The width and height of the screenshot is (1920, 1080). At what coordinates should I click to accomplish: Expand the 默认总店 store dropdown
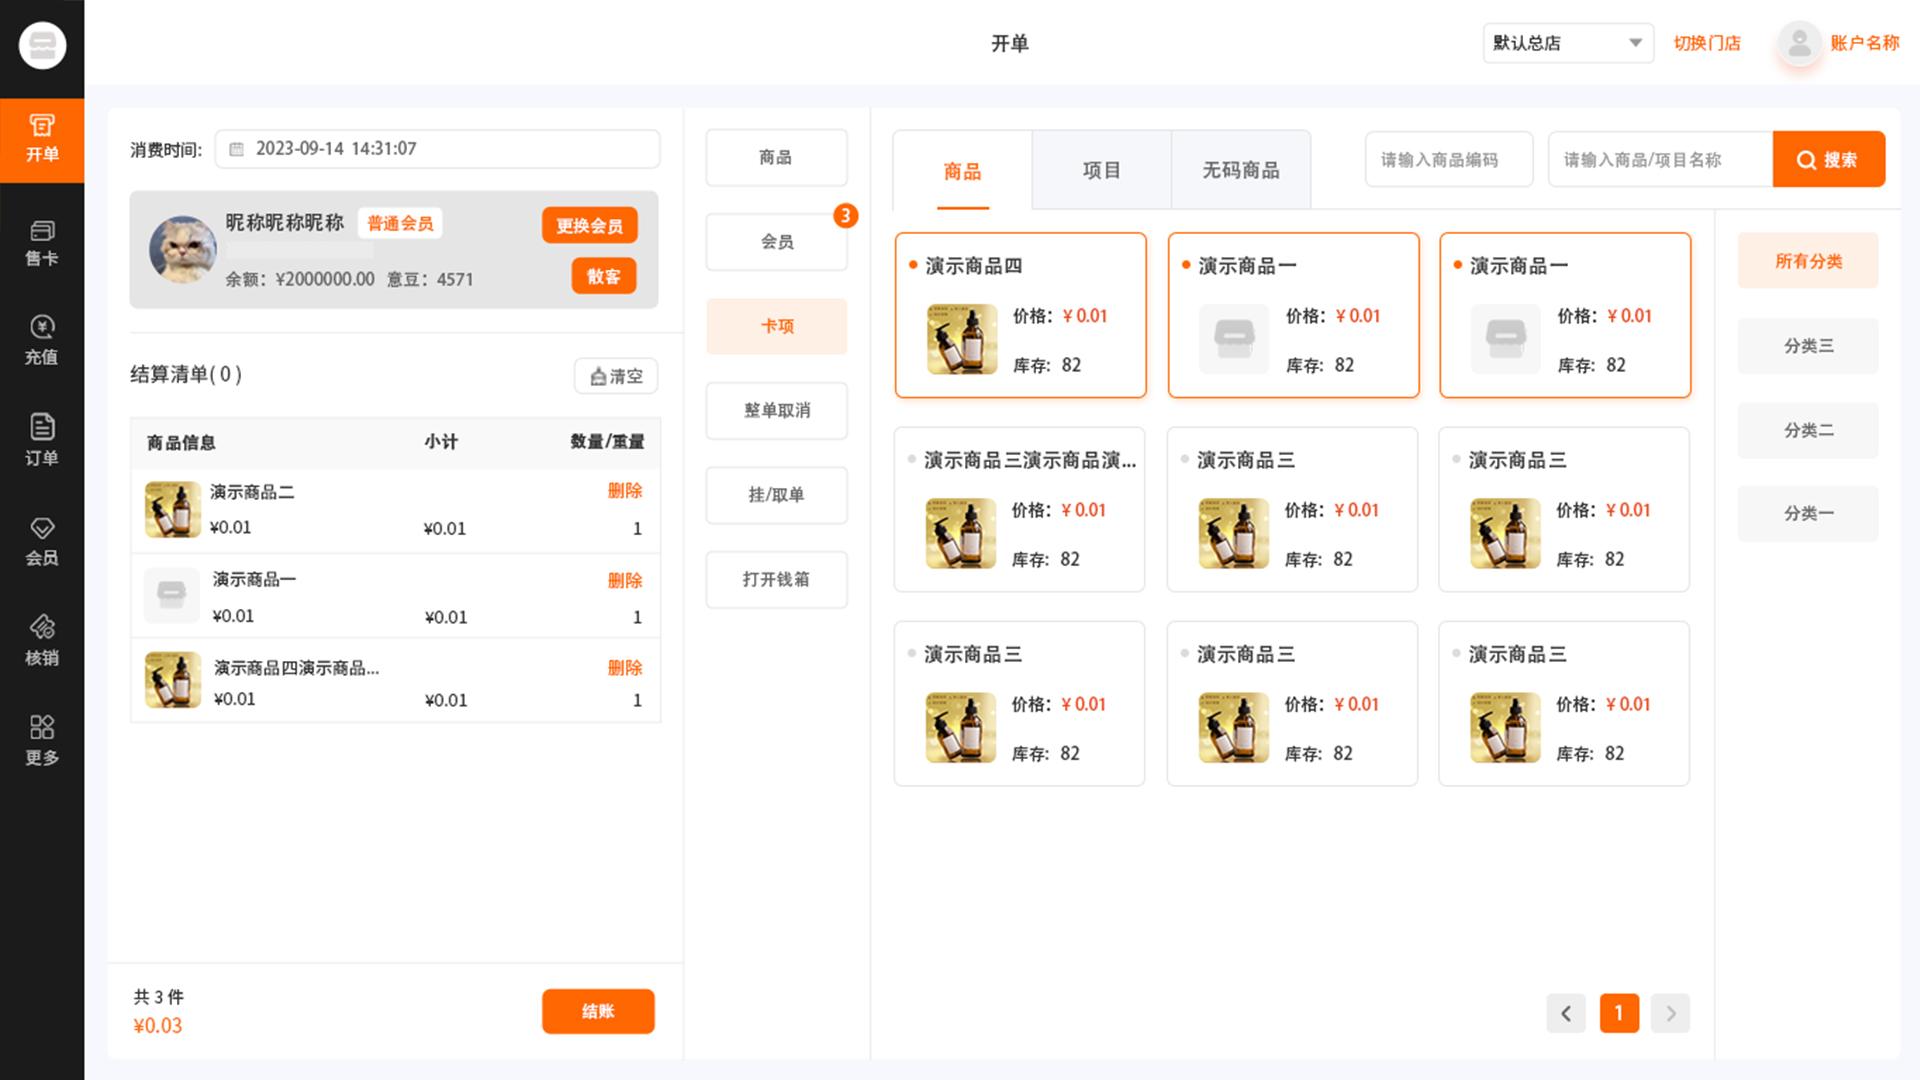[x=1567, y=43]
